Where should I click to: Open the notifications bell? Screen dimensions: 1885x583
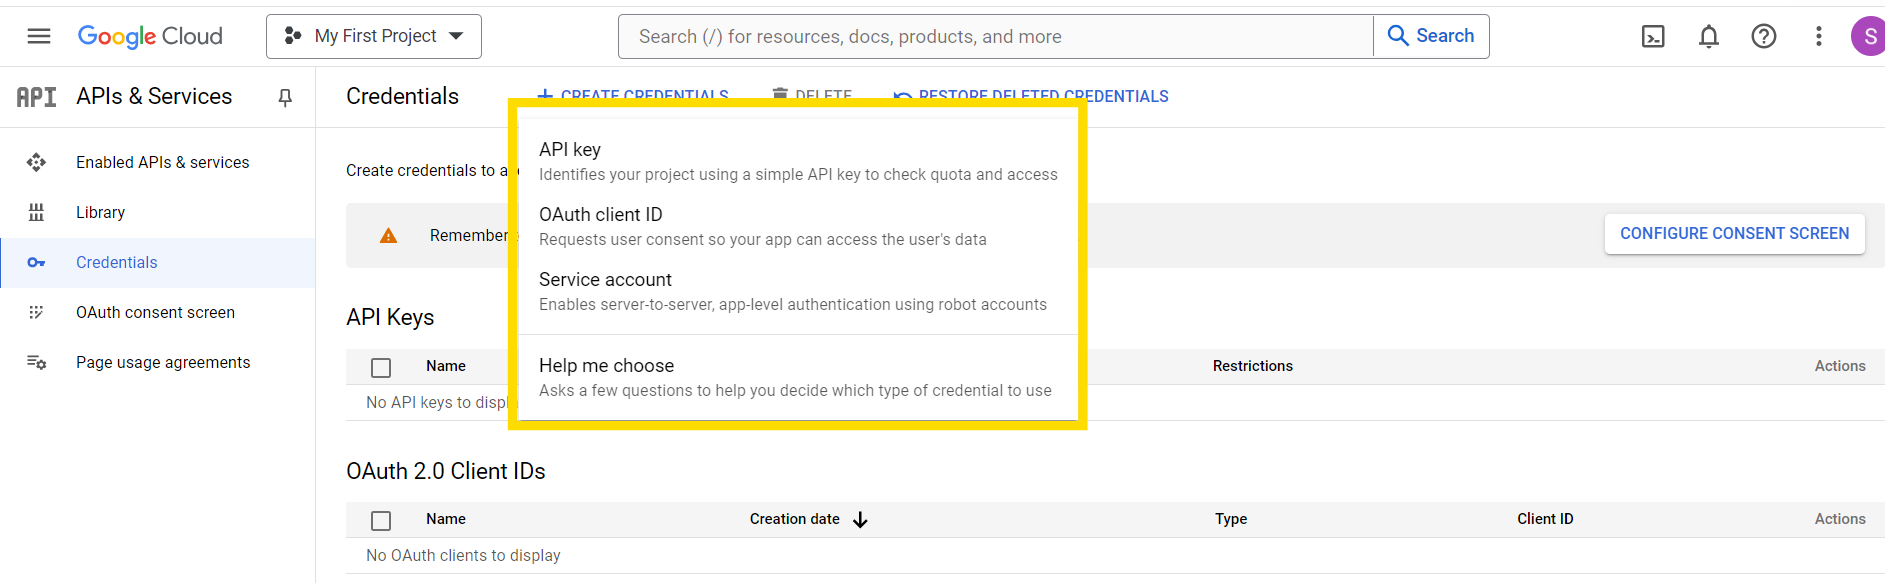tap(1709, 37)
